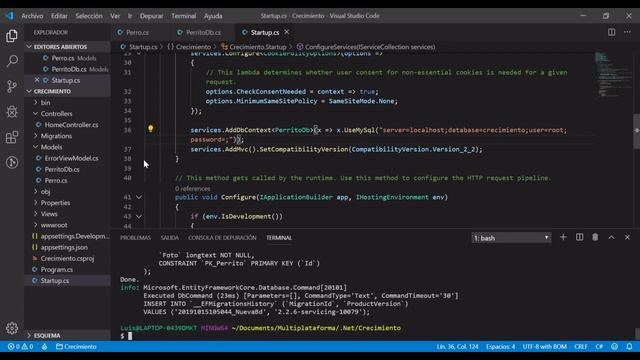Split the editor to the right

(611, 32)
